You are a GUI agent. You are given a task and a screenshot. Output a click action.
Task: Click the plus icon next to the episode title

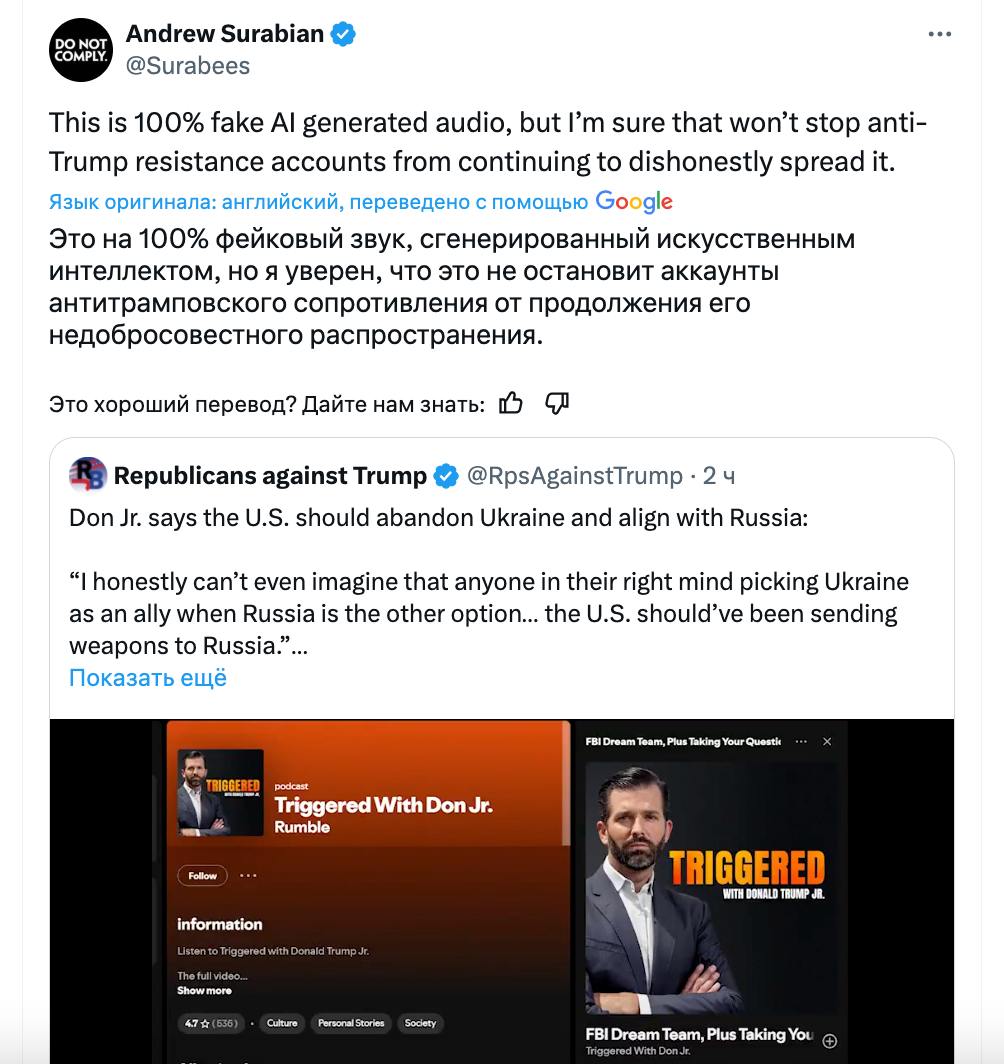point(829,1039)
